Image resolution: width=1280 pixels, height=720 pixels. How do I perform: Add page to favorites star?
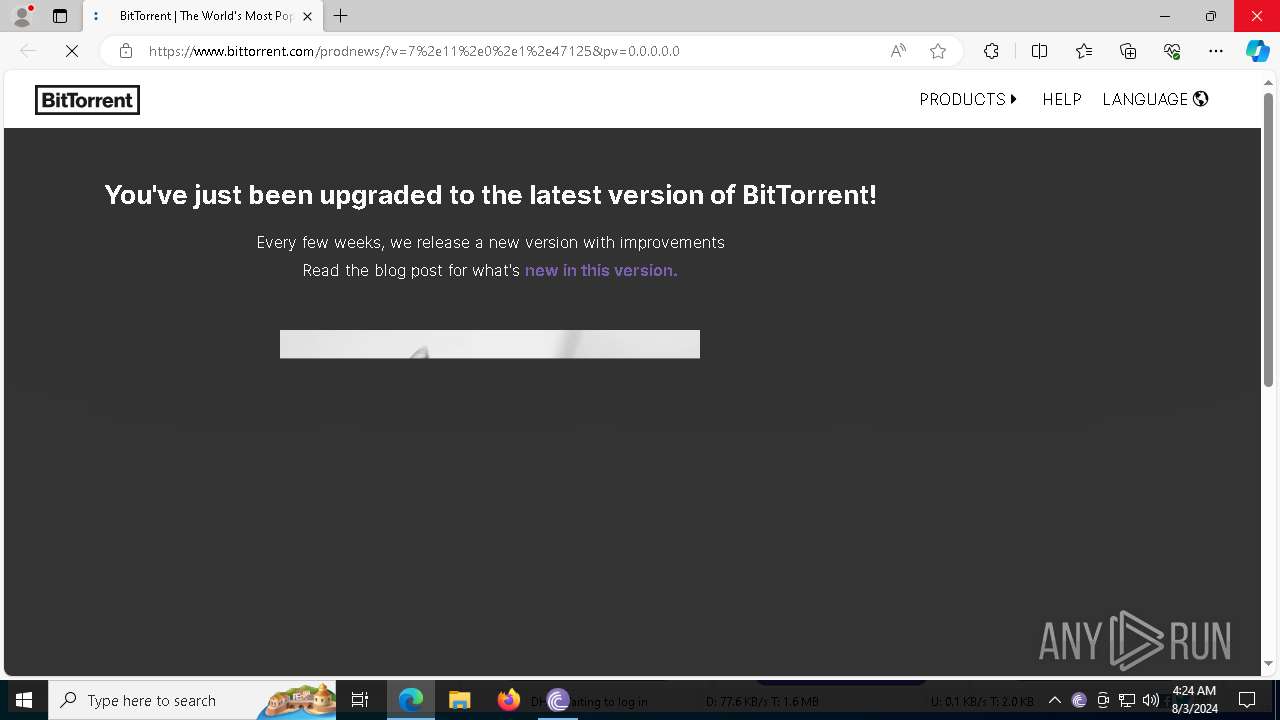(938, 51)
